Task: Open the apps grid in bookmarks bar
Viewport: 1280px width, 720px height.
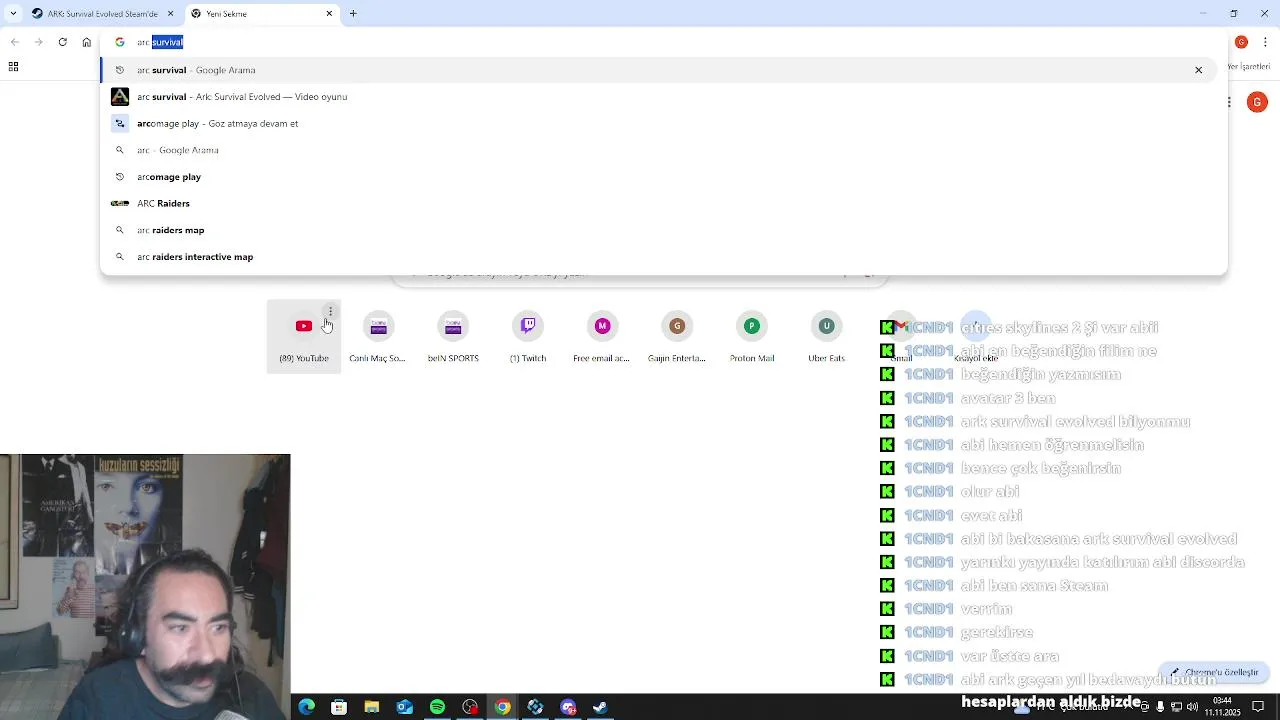Action: 13,67
